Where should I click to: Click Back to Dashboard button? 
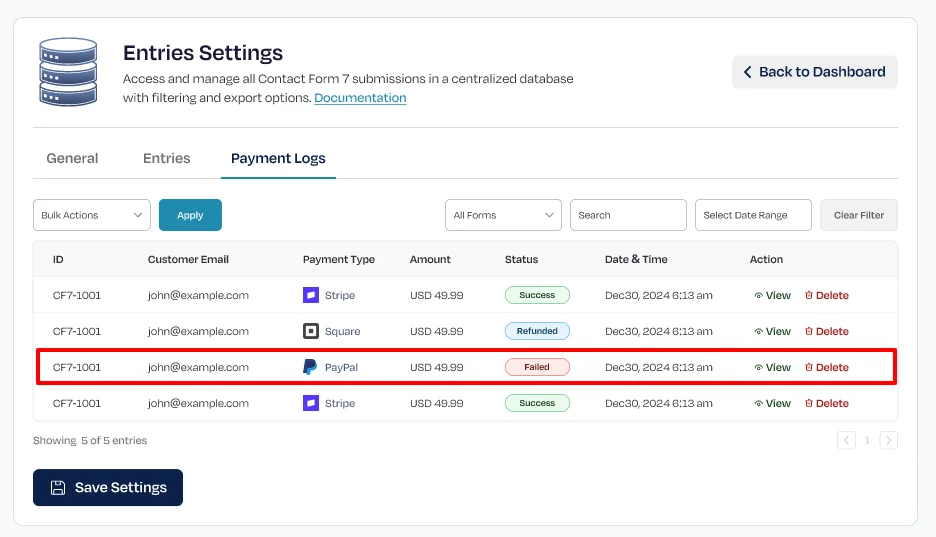[x=815, y=72]
